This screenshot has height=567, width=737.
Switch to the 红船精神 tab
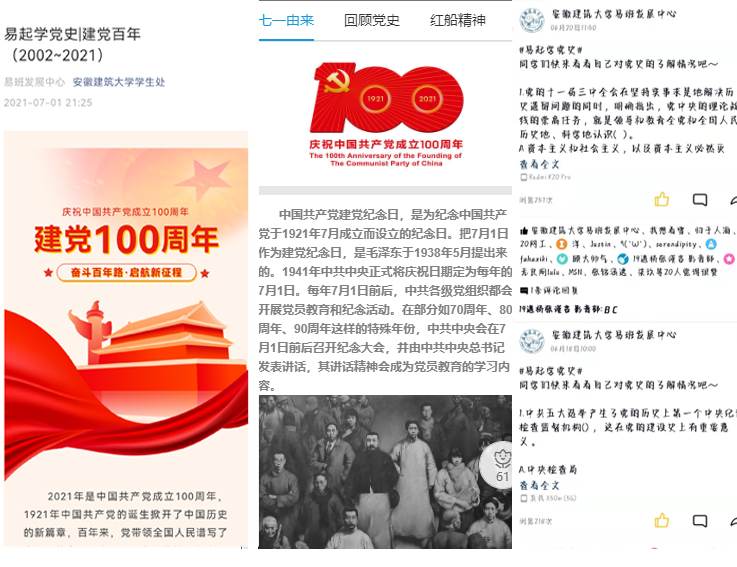pyautogui.click(x=457, y=20)
